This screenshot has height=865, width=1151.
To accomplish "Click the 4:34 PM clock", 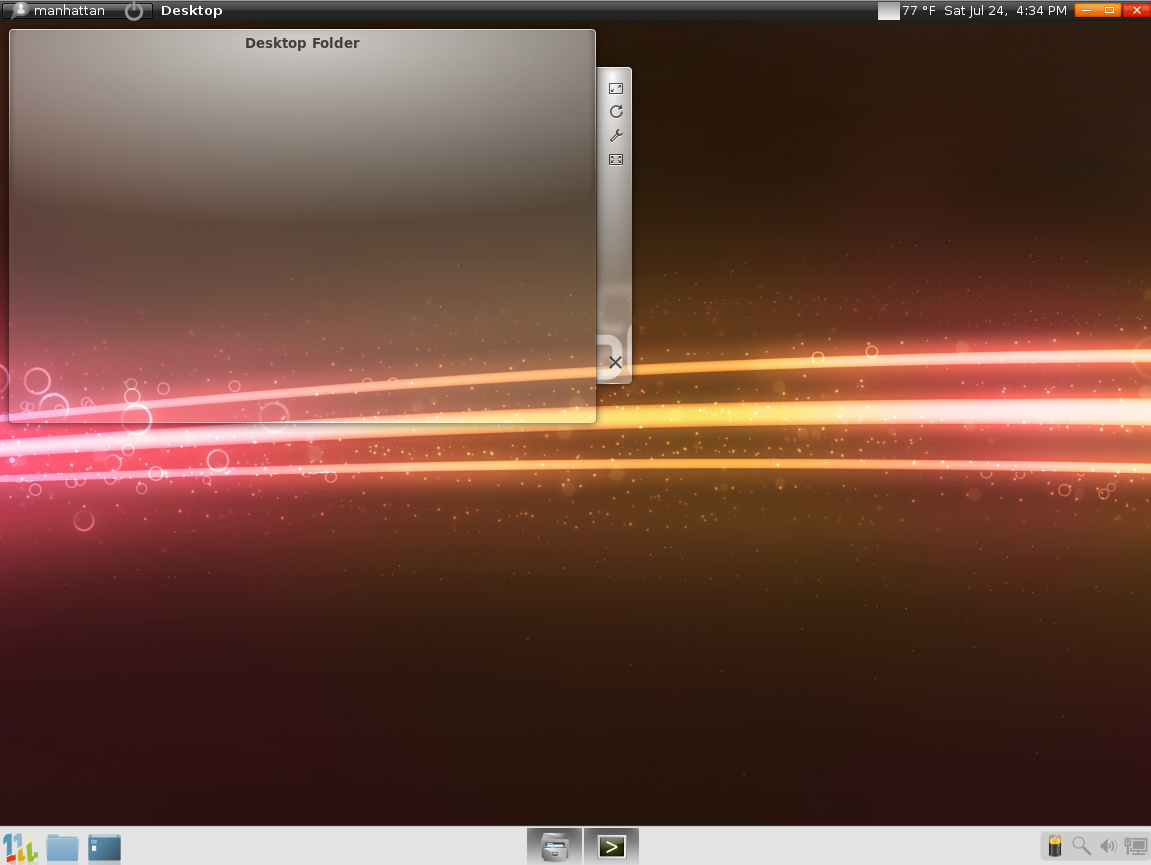I will pyautogui.click(x=1041, y=10).
